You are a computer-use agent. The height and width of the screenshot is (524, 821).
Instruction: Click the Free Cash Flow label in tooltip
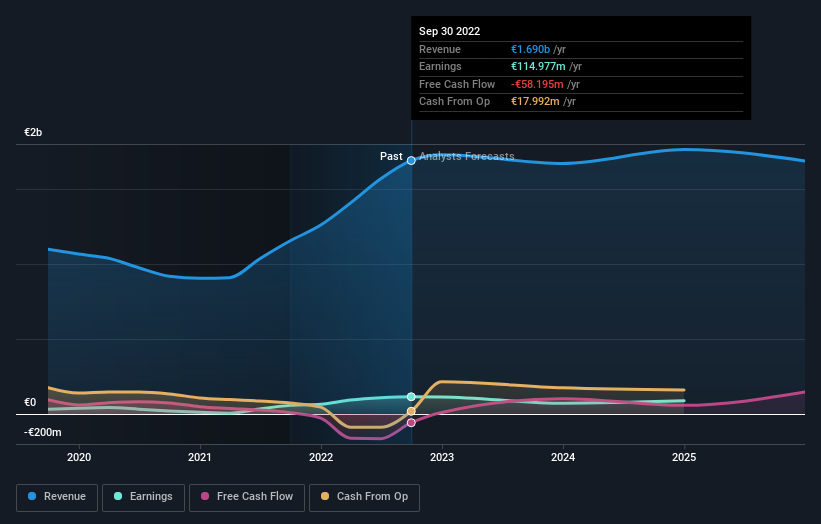click(x=457, y=84)
